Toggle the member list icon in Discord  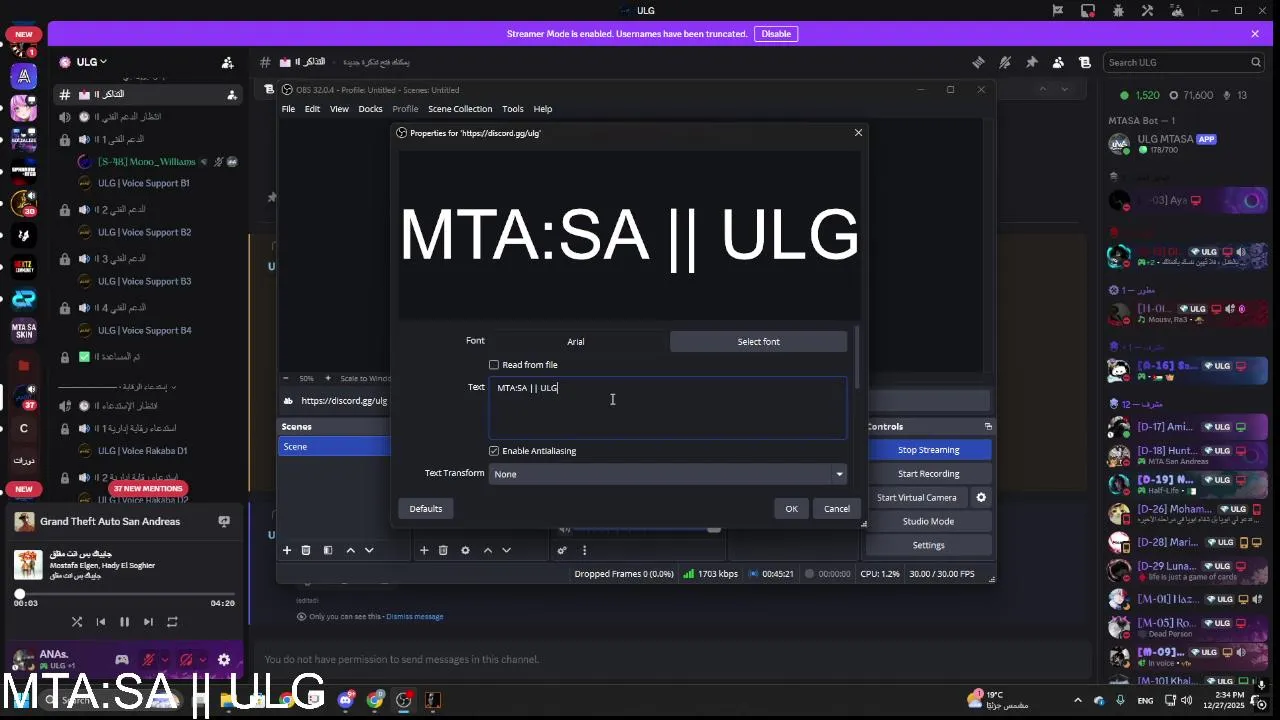tap(1058, 62)
